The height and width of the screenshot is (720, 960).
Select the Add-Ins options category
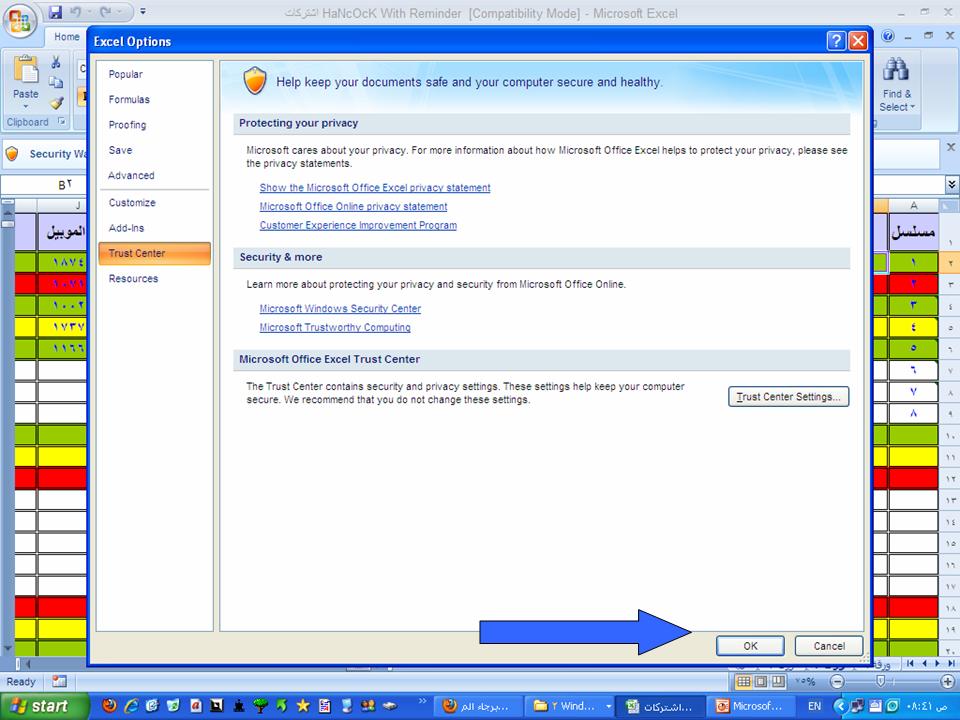coord(127,228)
